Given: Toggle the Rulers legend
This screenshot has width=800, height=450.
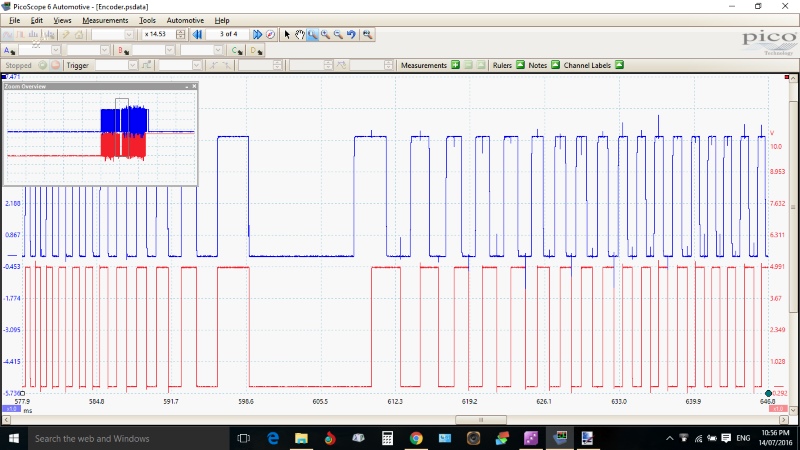Looking at the screenshot, I should point(520,65).
